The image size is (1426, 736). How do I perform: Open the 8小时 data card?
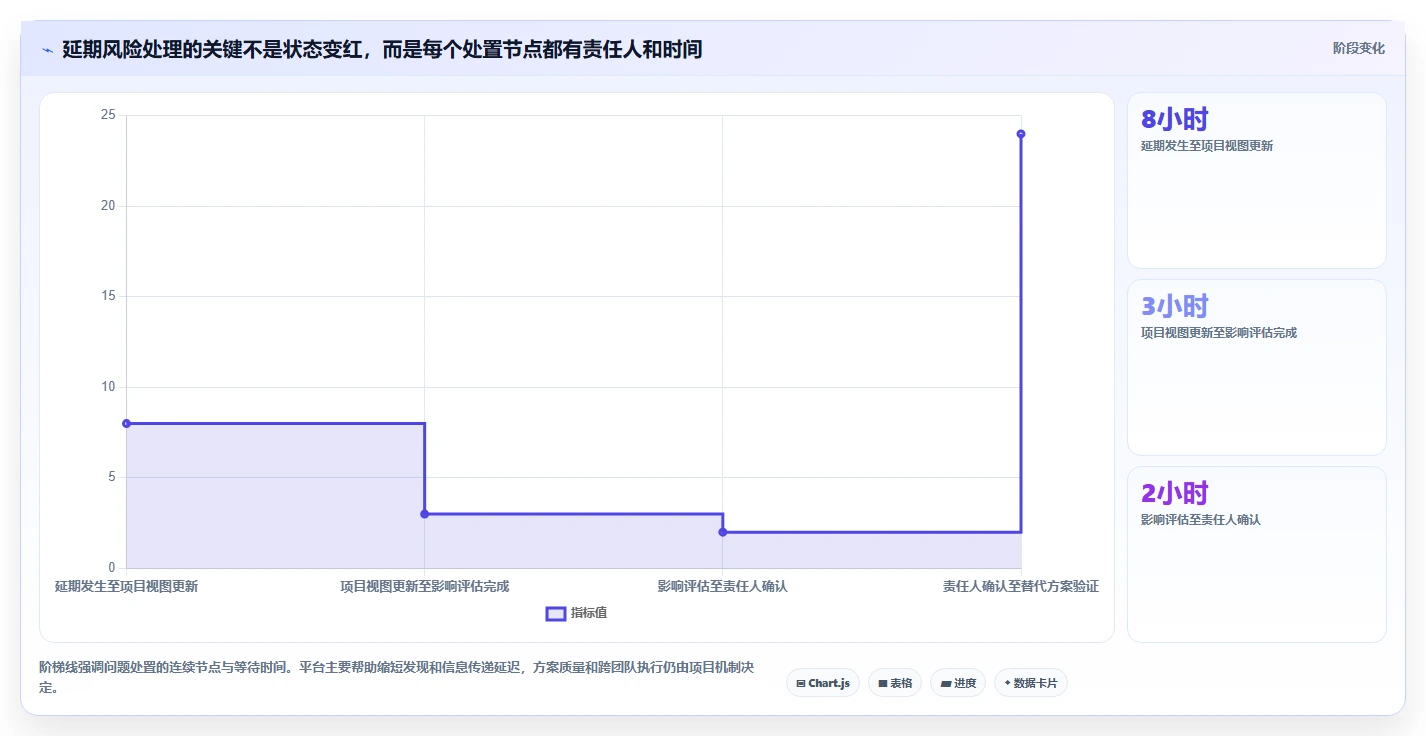(1257, 181)
